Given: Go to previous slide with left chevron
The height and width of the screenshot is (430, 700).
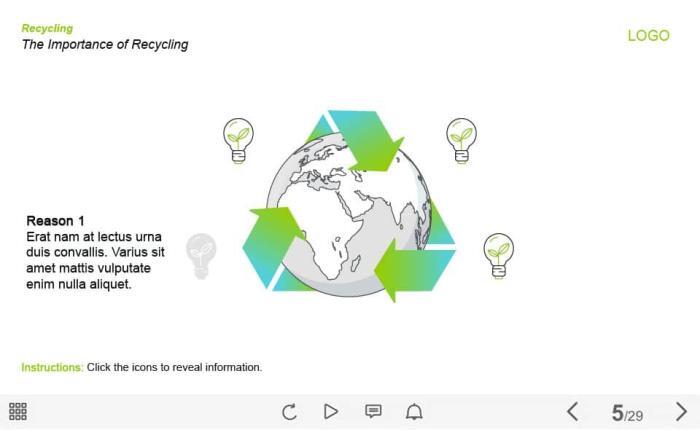Looking at the screenshot, I should coord(573,411).
